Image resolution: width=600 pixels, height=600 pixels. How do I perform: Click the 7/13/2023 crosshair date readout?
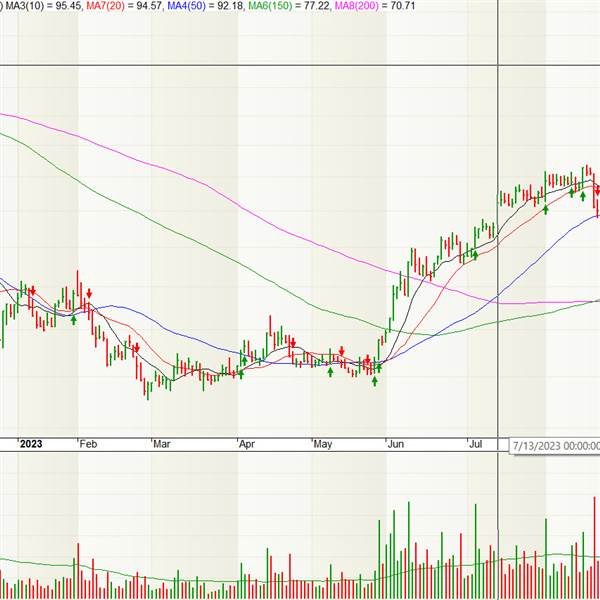click(555, 446)
